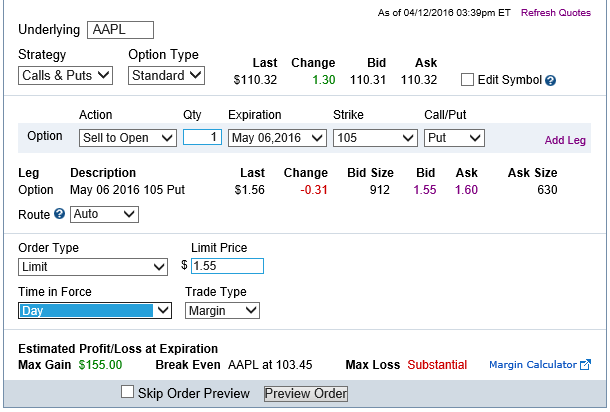Screen dimensions: 610x412
Task: Click the Preview Order button
Action: tap(306, 394)
